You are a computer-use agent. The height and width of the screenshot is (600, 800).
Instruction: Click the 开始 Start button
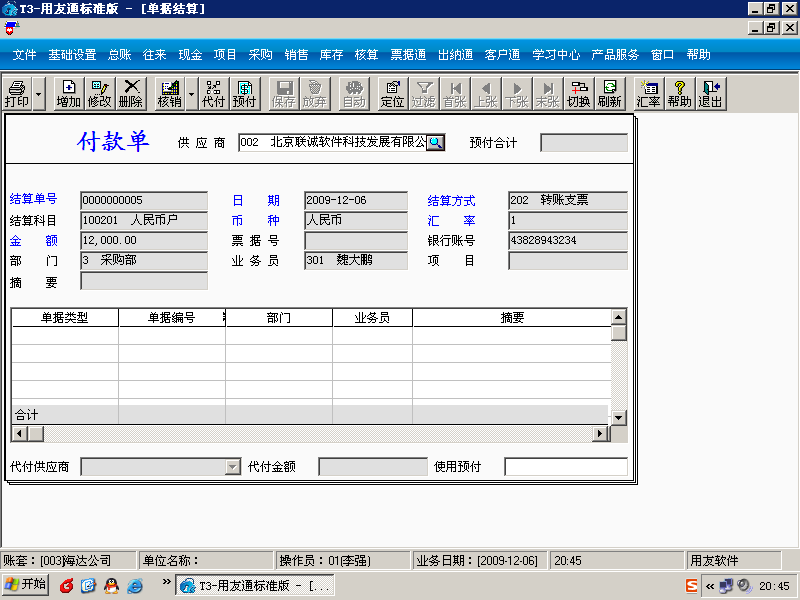pos(26,585)
